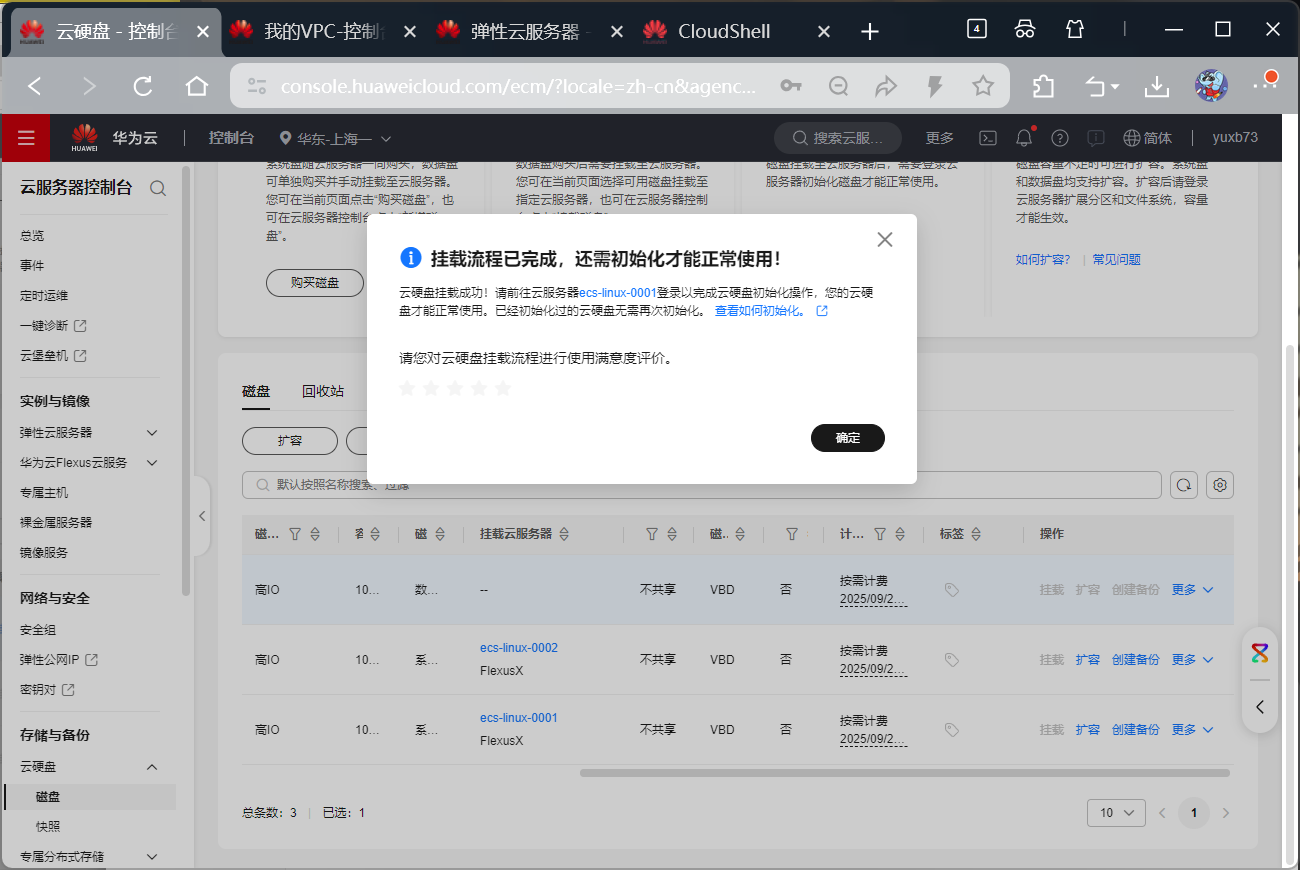This screenshot has height=870, width=1300.
Task: Open ecs-linux-0001 link in dialog
Action: 618,293
